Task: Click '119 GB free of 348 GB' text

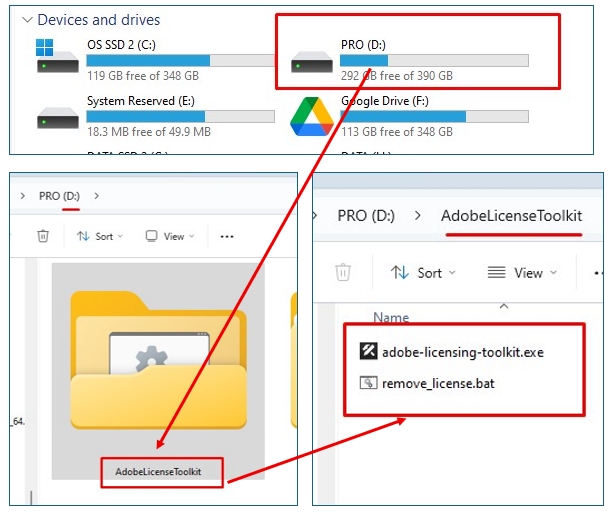Action: coord(143,75)
